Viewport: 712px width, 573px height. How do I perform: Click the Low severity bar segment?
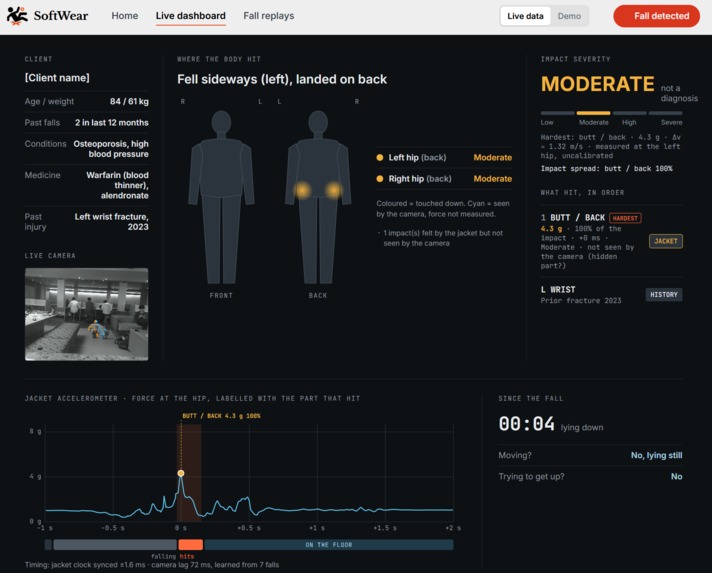click(557, 113)
